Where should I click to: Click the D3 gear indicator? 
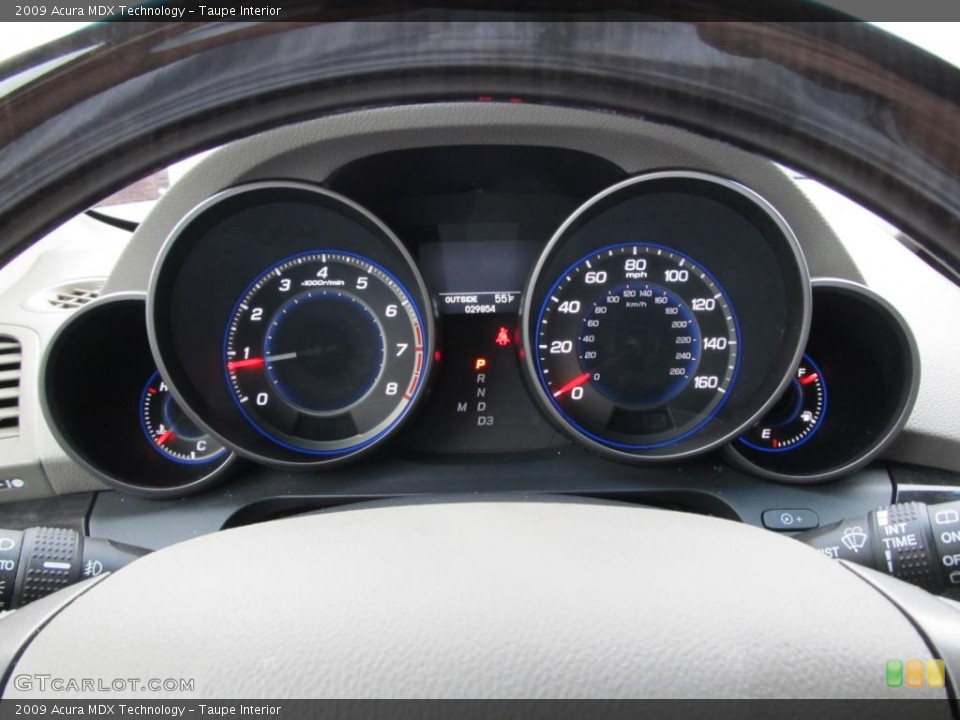click(485, 421)
